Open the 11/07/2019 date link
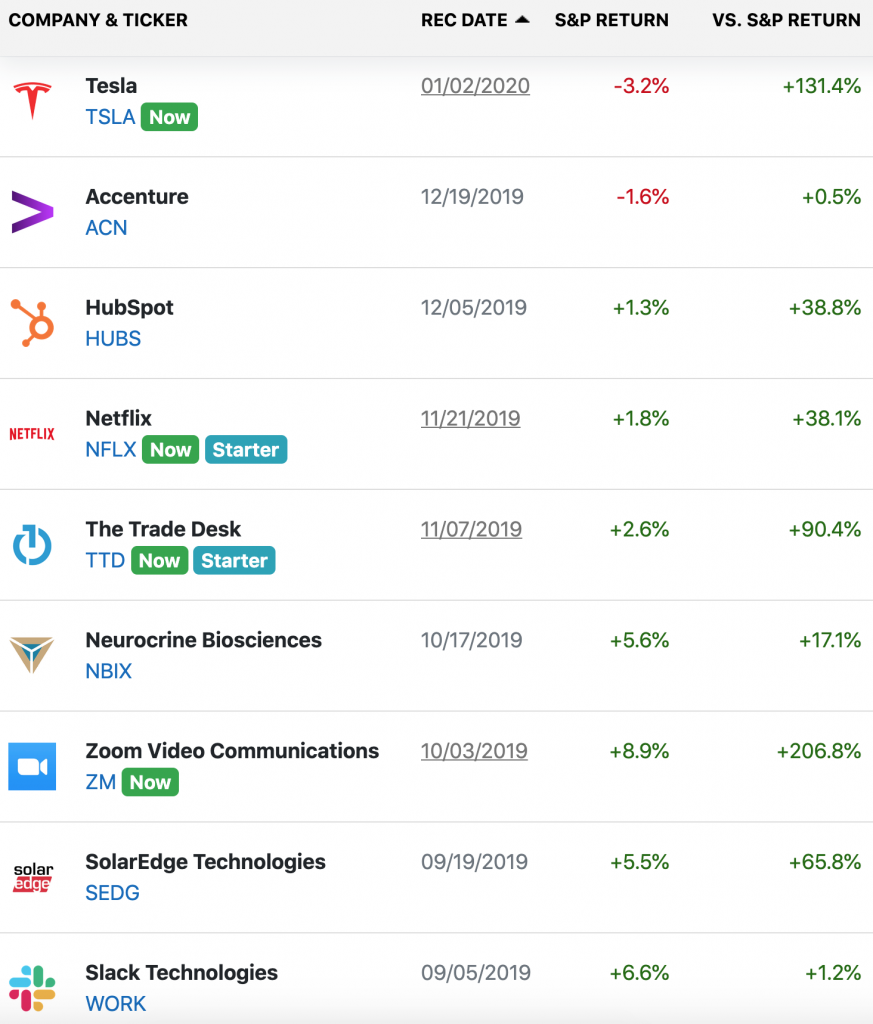 471,530
